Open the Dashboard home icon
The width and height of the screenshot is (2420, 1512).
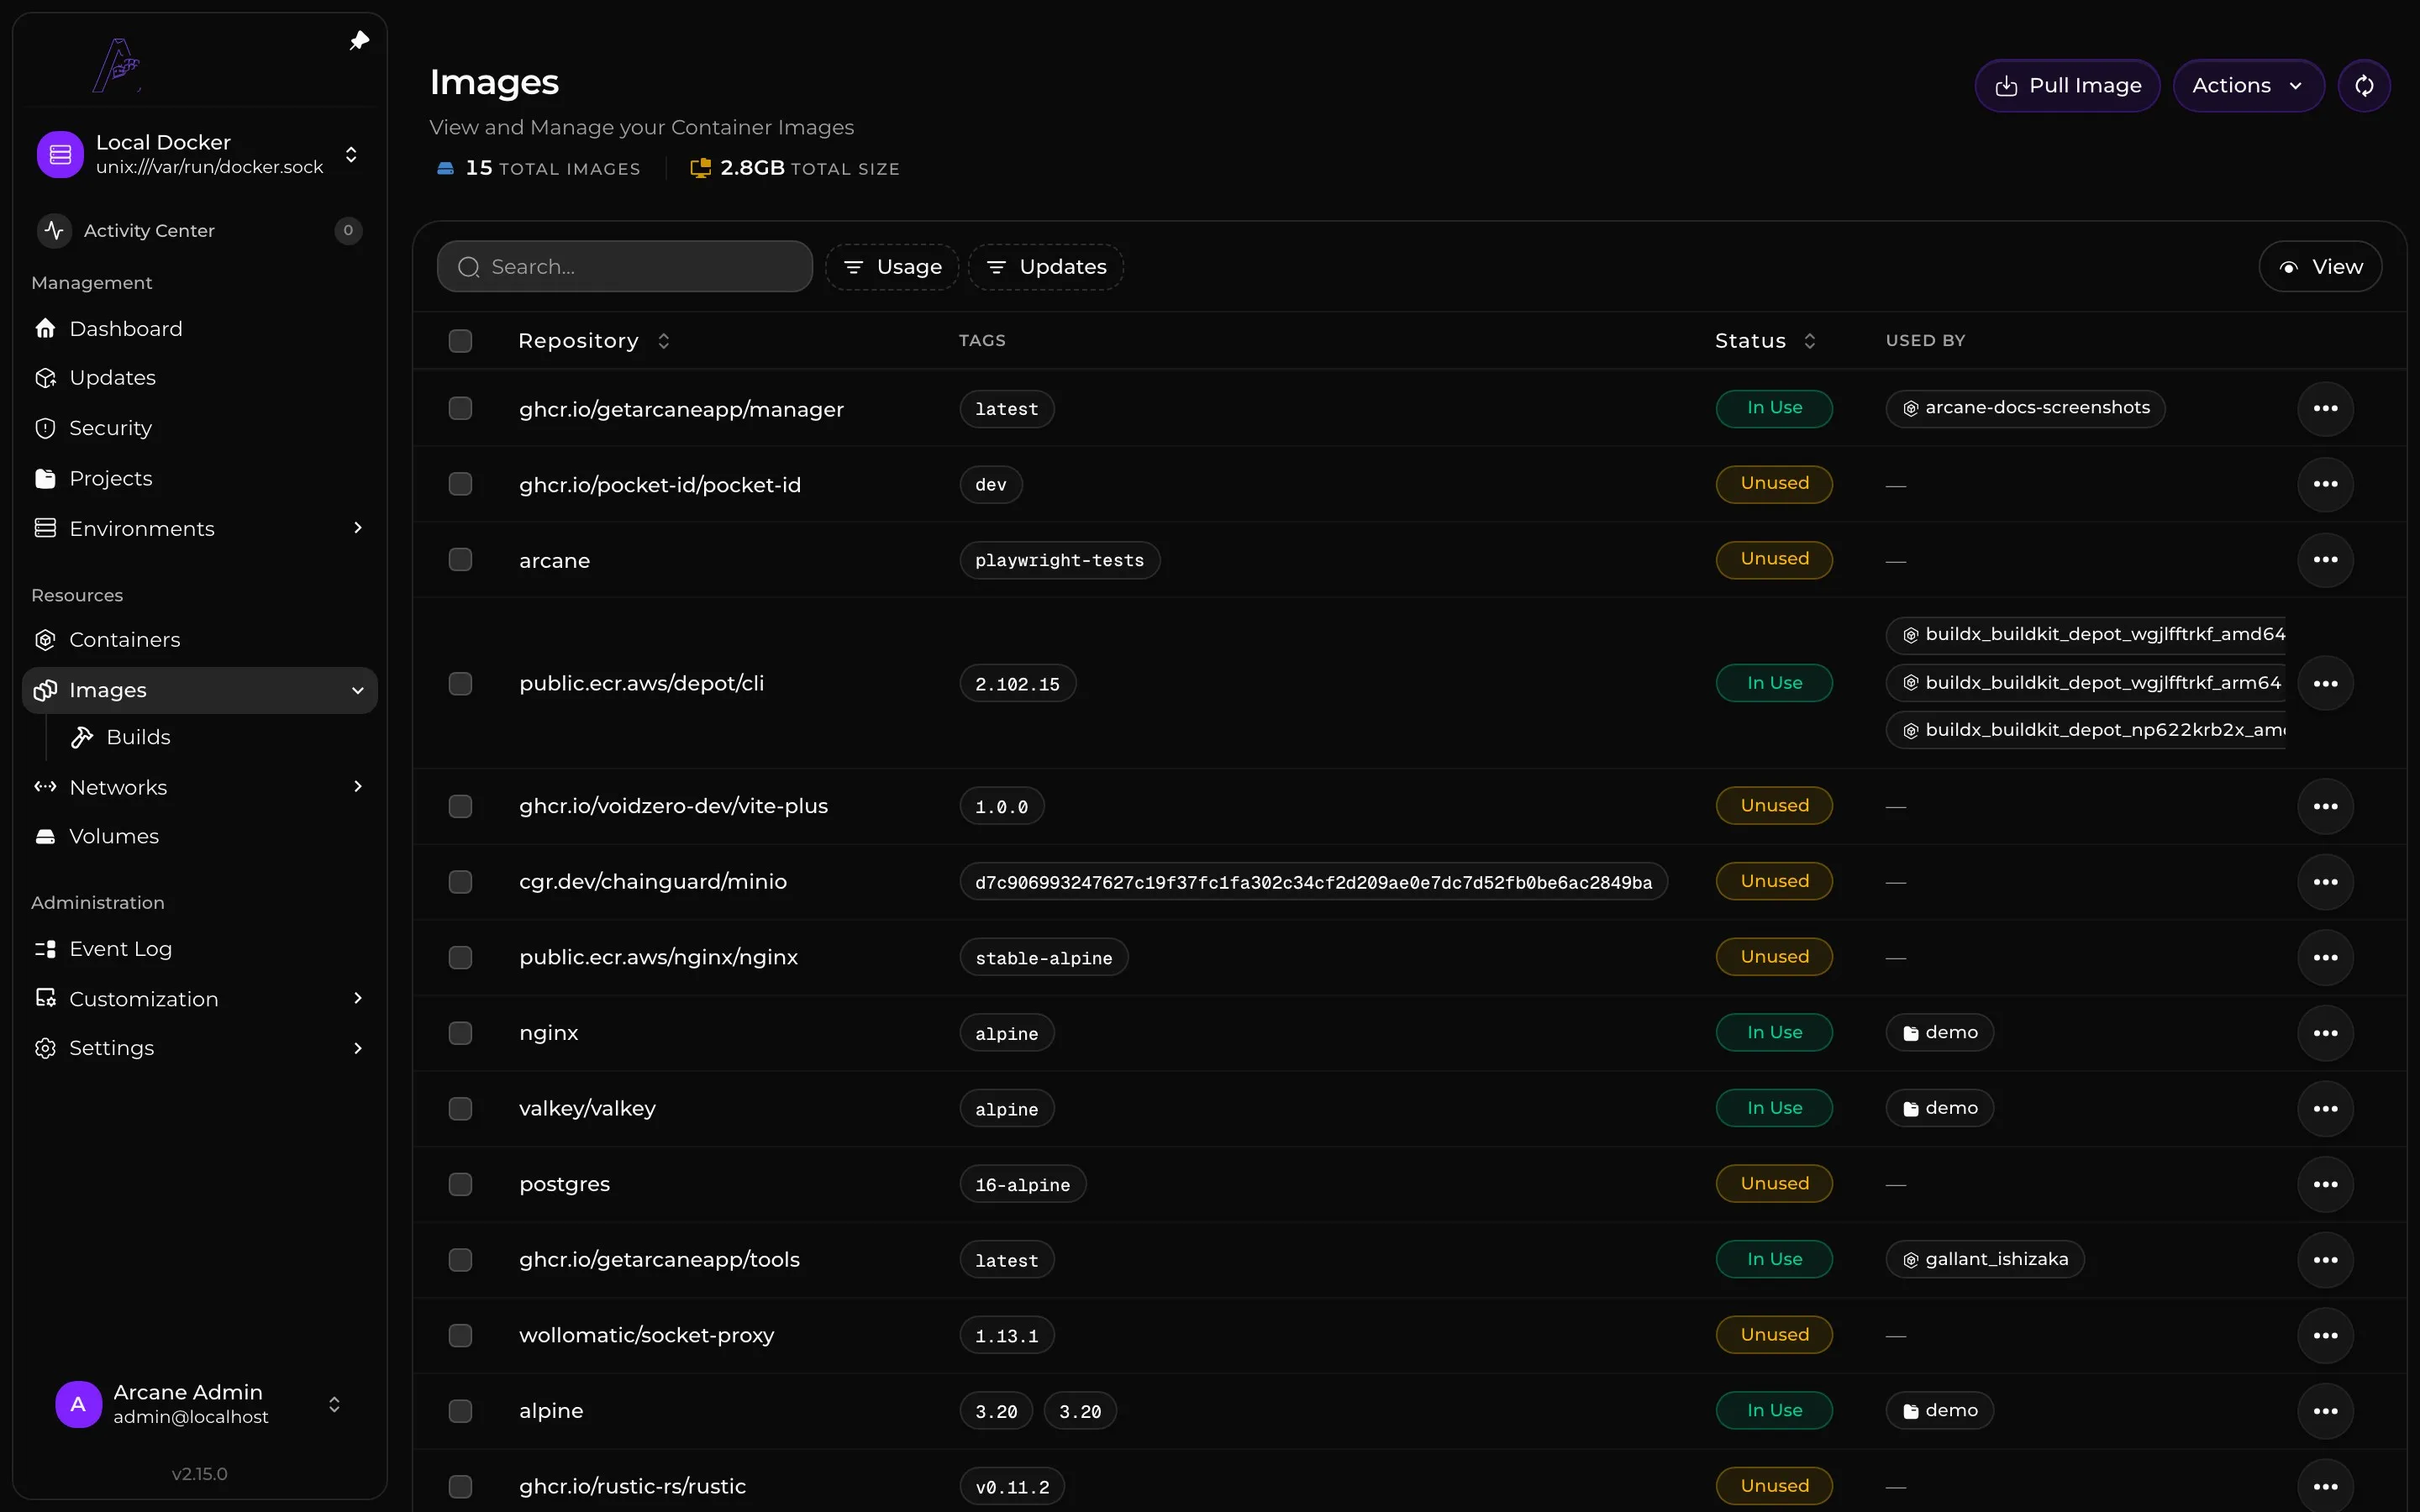(x=45, y=329)
